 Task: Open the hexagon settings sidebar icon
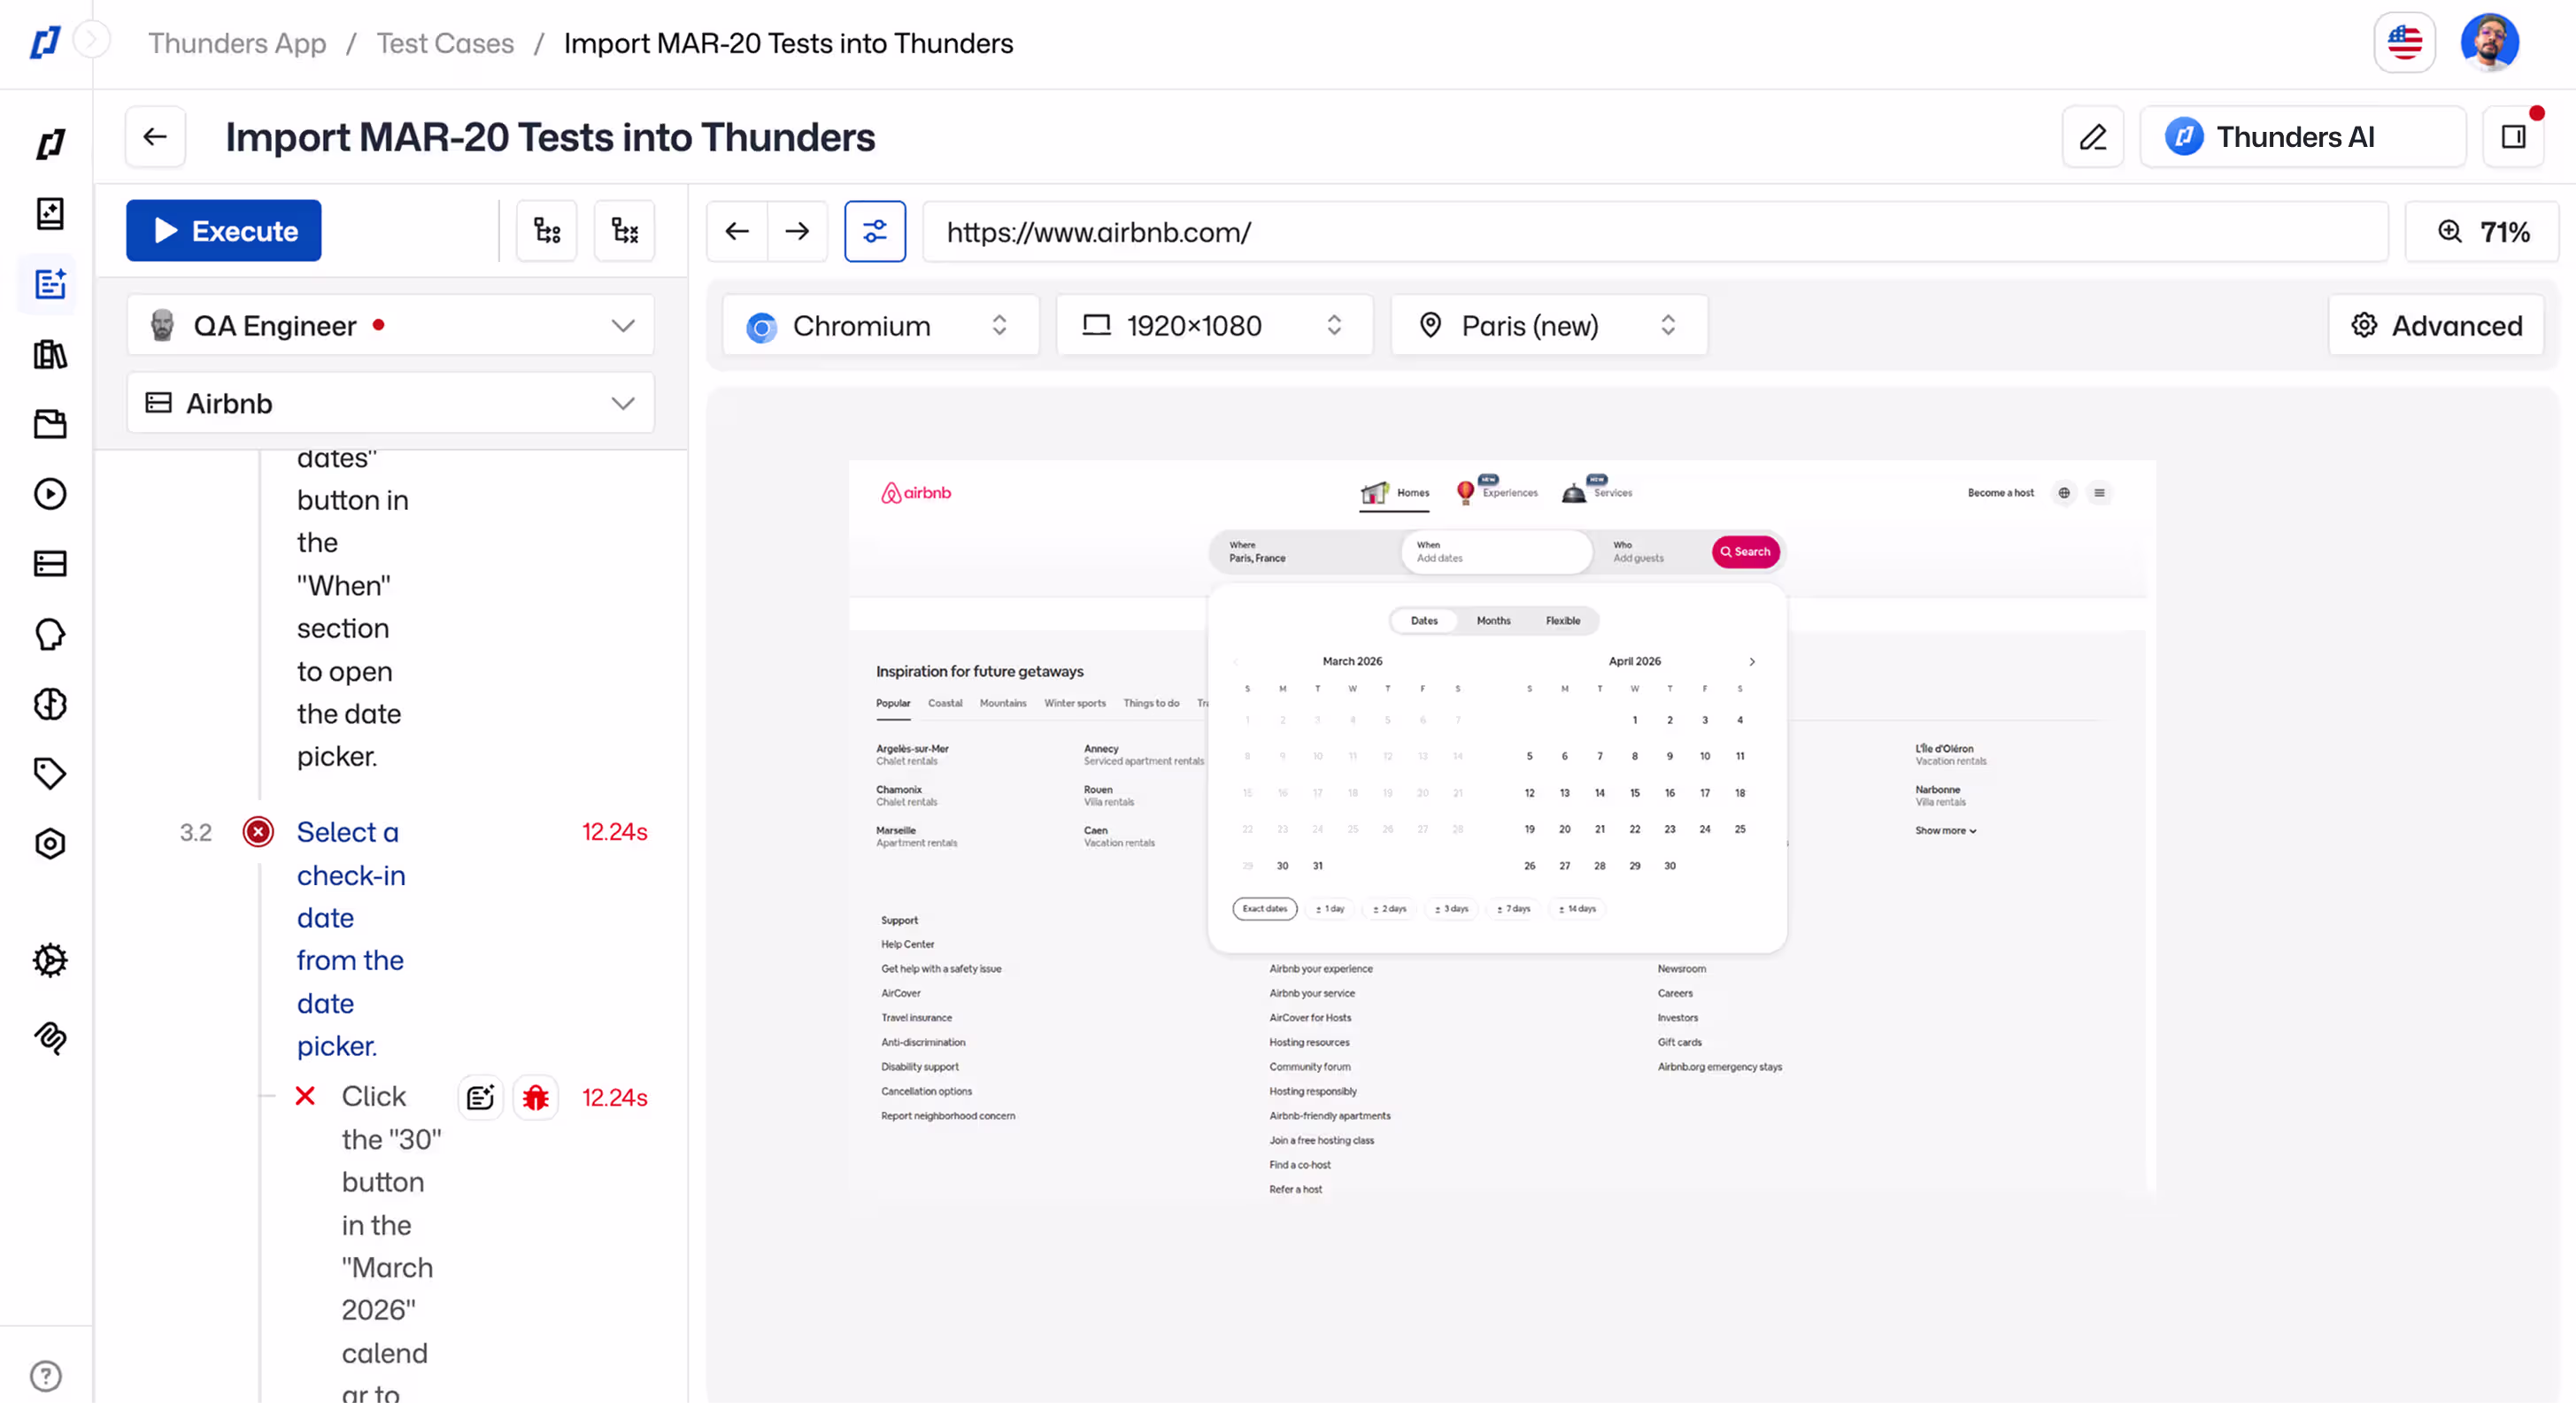(x=50, y=844)
